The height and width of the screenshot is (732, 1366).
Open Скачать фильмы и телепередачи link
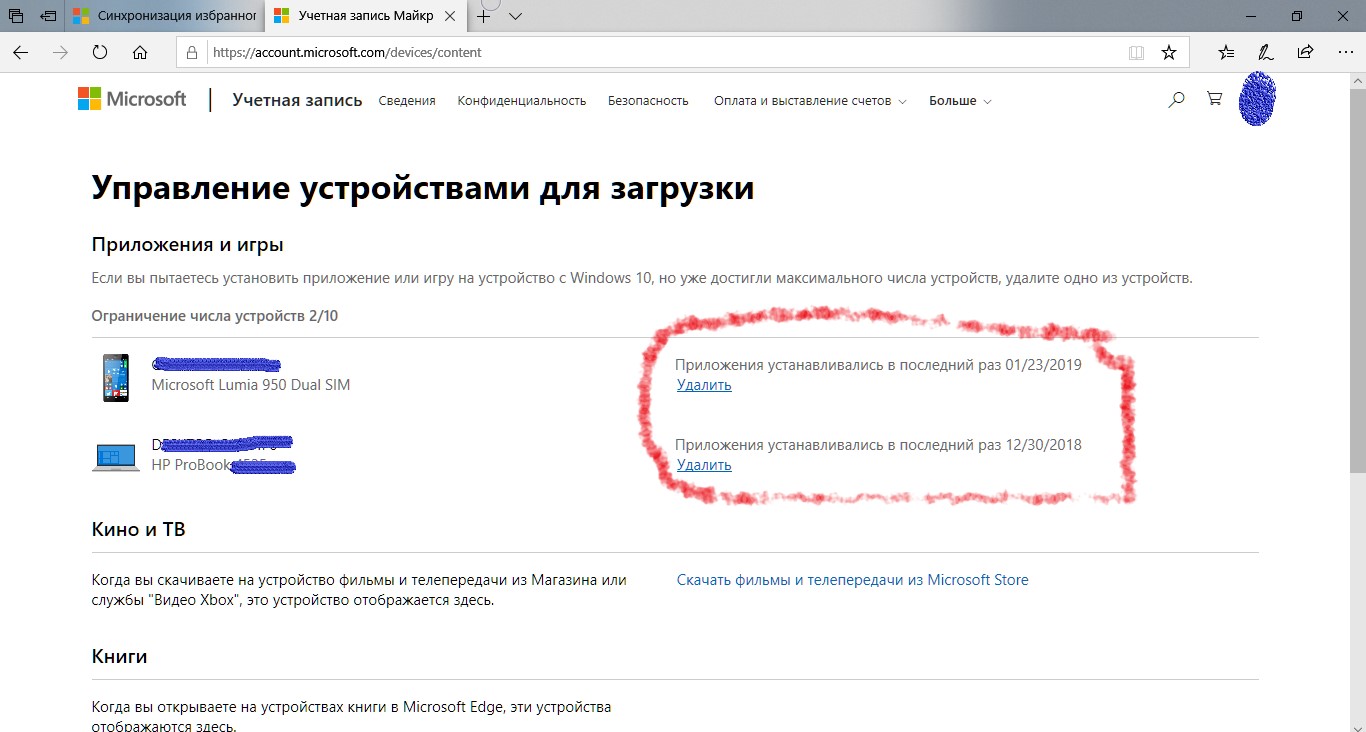click(852, 580)
